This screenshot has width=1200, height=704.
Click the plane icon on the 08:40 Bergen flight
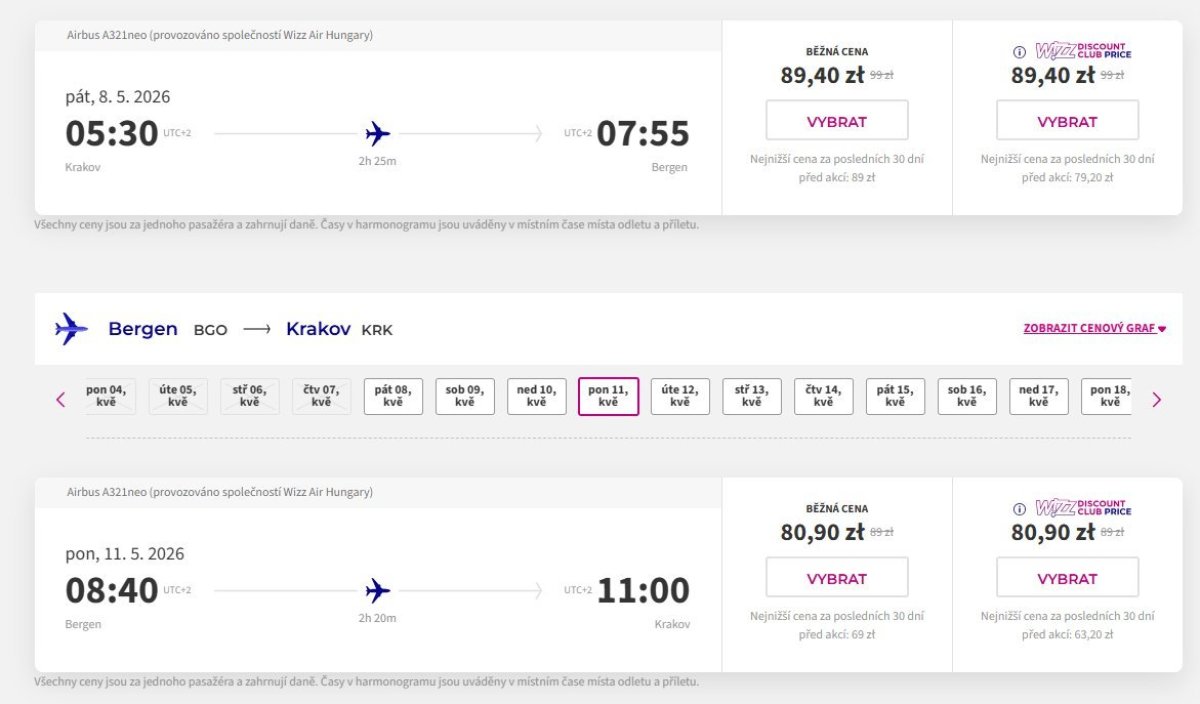coord(378,590)
